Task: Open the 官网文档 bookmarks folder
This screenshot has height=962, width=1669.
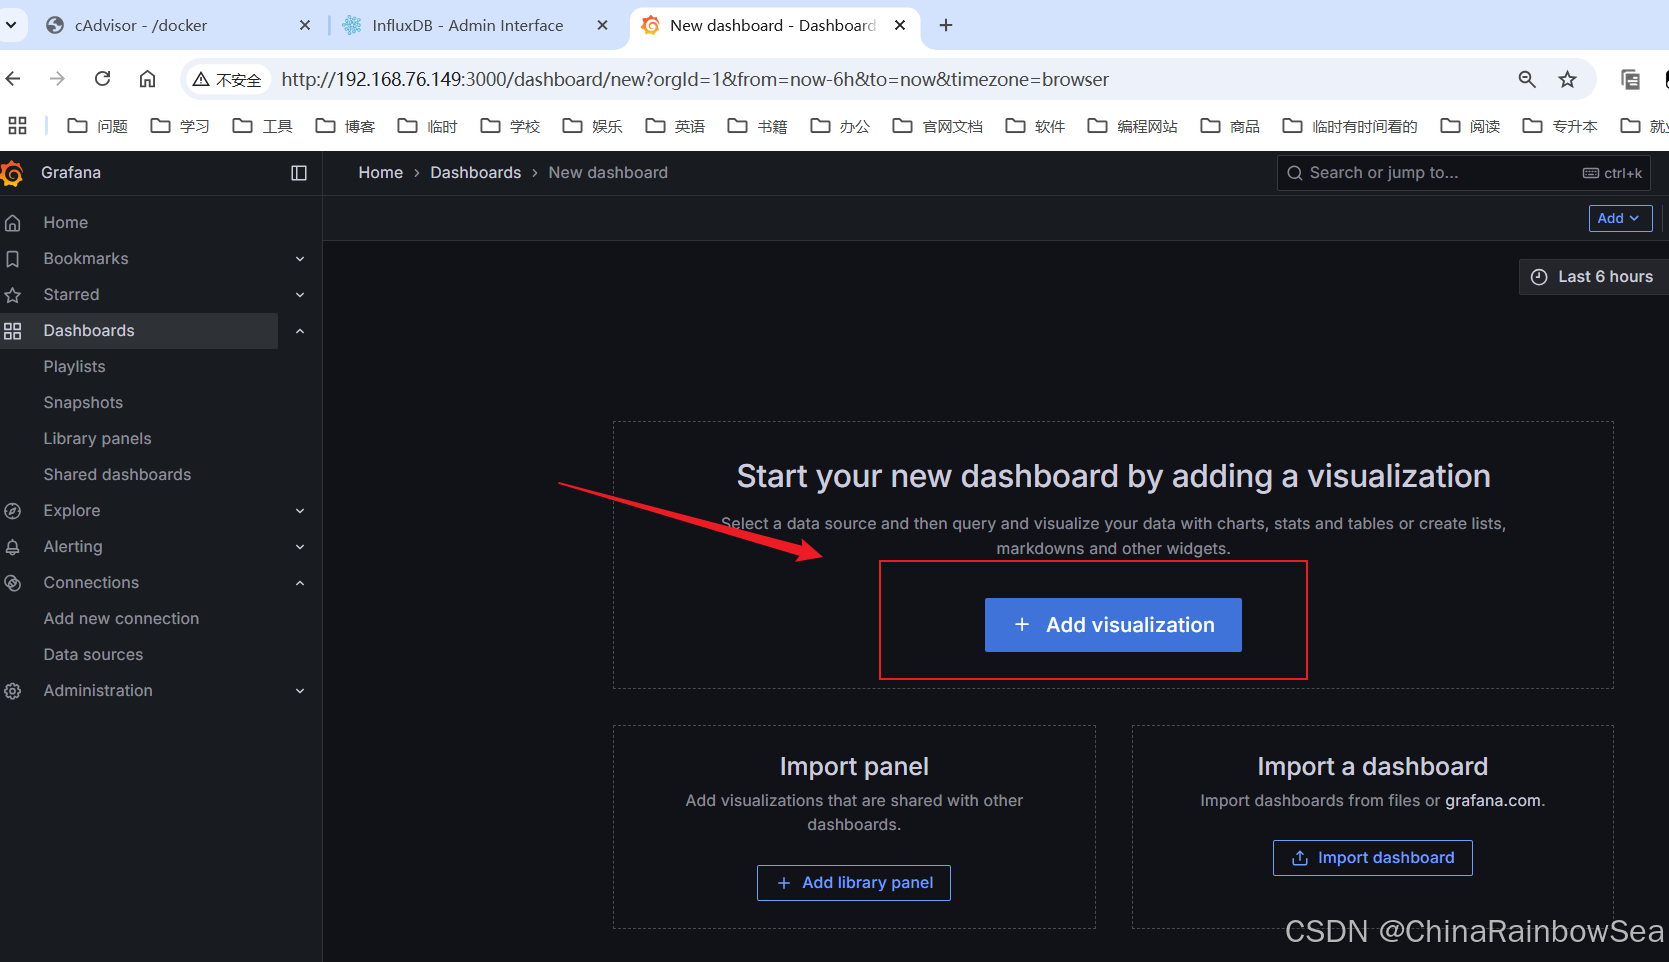Action: [x=938, y=126]
